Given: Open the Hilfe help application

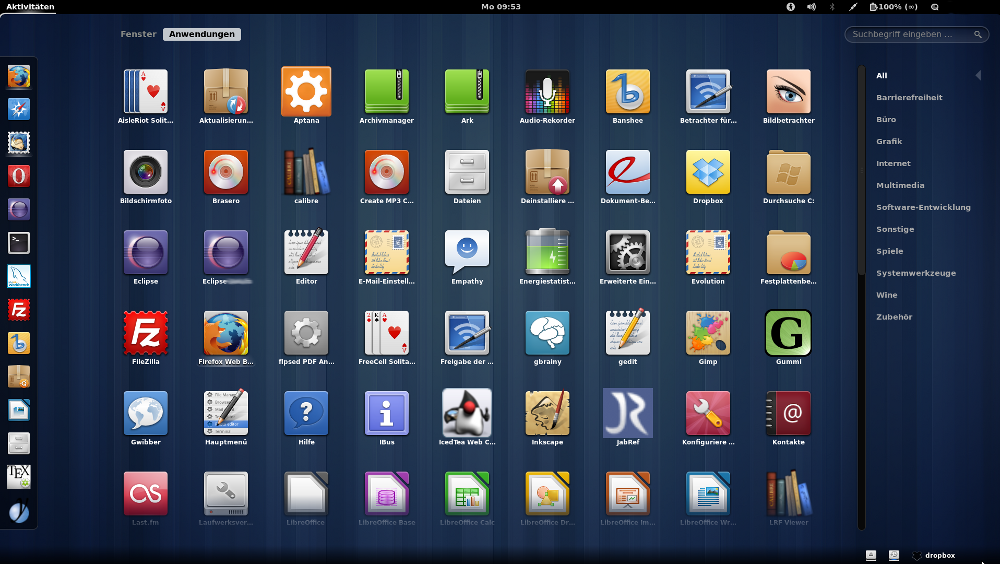Looking at the screenshot, I should [306, 418].
